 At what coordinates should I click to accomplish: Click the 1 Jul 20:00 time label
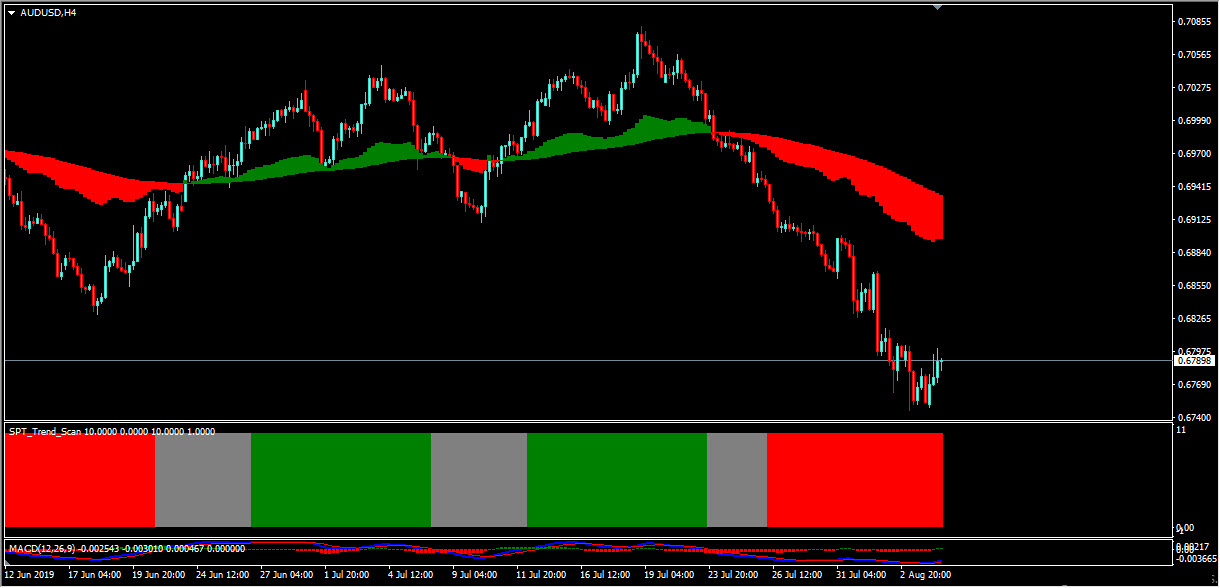click(x=347, y=575)
